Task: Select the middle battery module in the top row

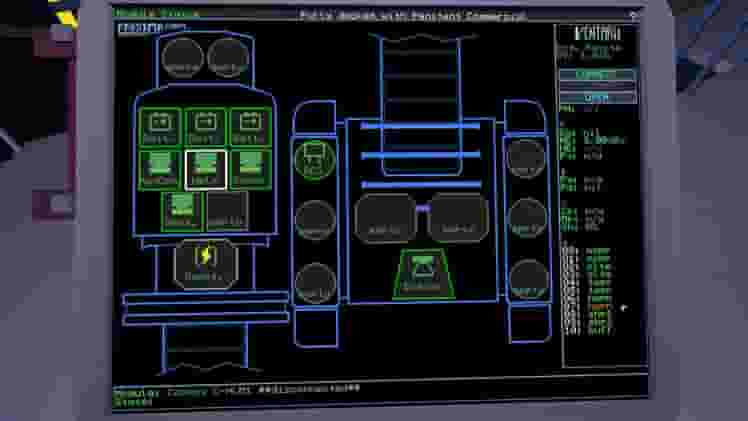Action: point(206,126)
